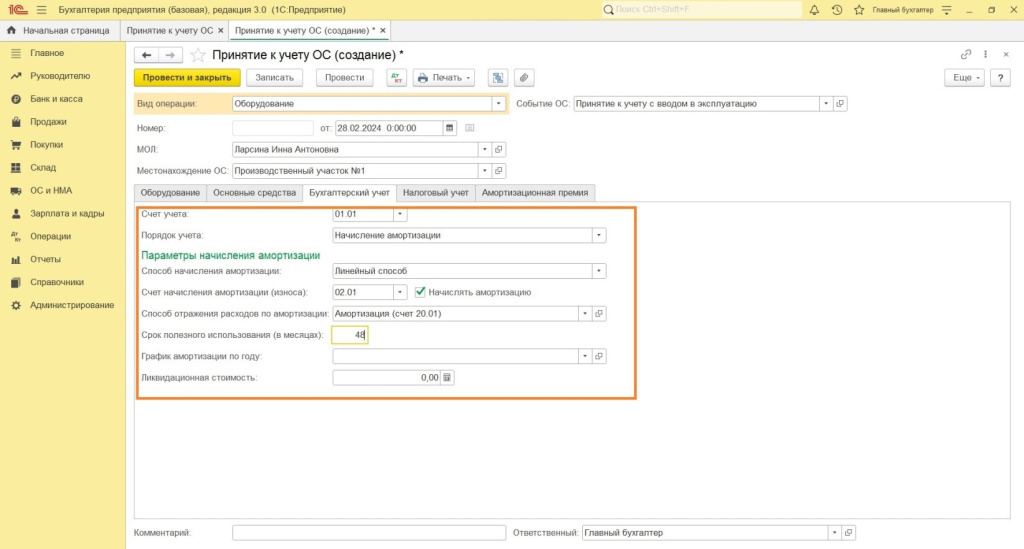1024x549 pixels.
Task: Click the paperclip attached files icon
Action: click(x=523, y=78)
